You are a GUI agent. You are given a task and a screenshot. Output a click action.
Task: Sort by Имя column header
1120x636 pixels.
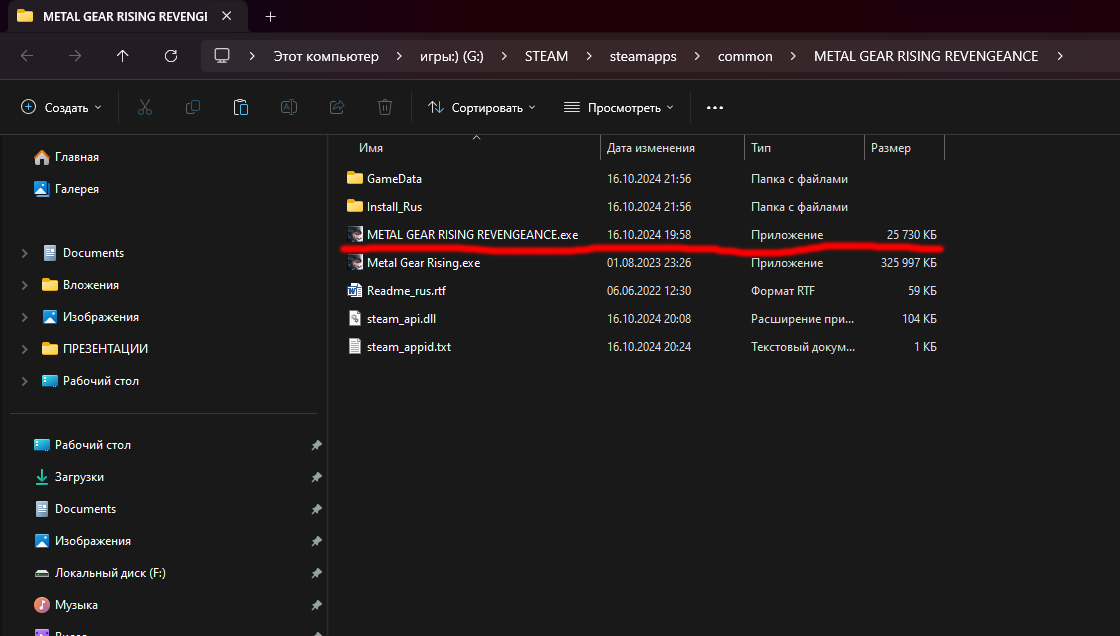click(371, 148)
